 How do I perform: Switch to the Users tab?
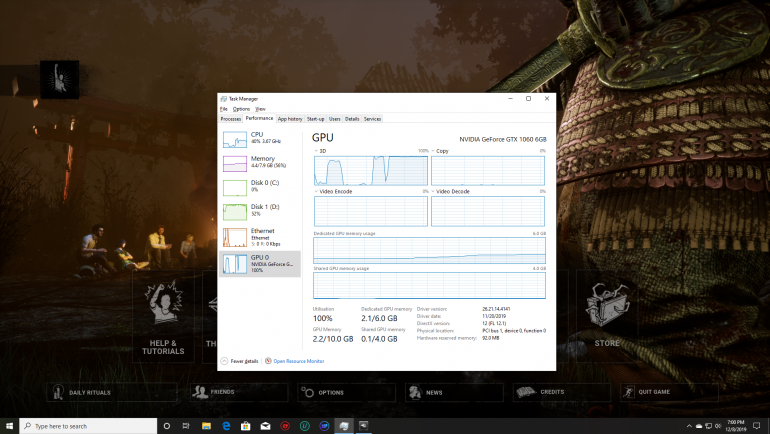click(x=334, y=119)
